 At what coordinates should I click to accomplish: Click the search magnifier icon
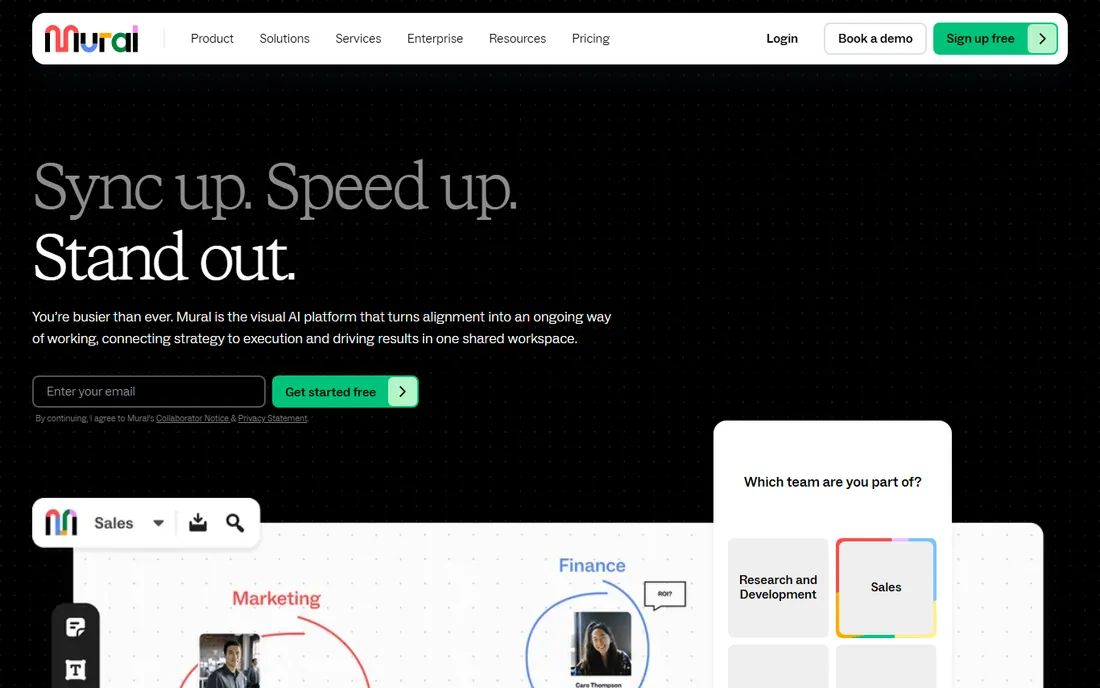[235, 522]
